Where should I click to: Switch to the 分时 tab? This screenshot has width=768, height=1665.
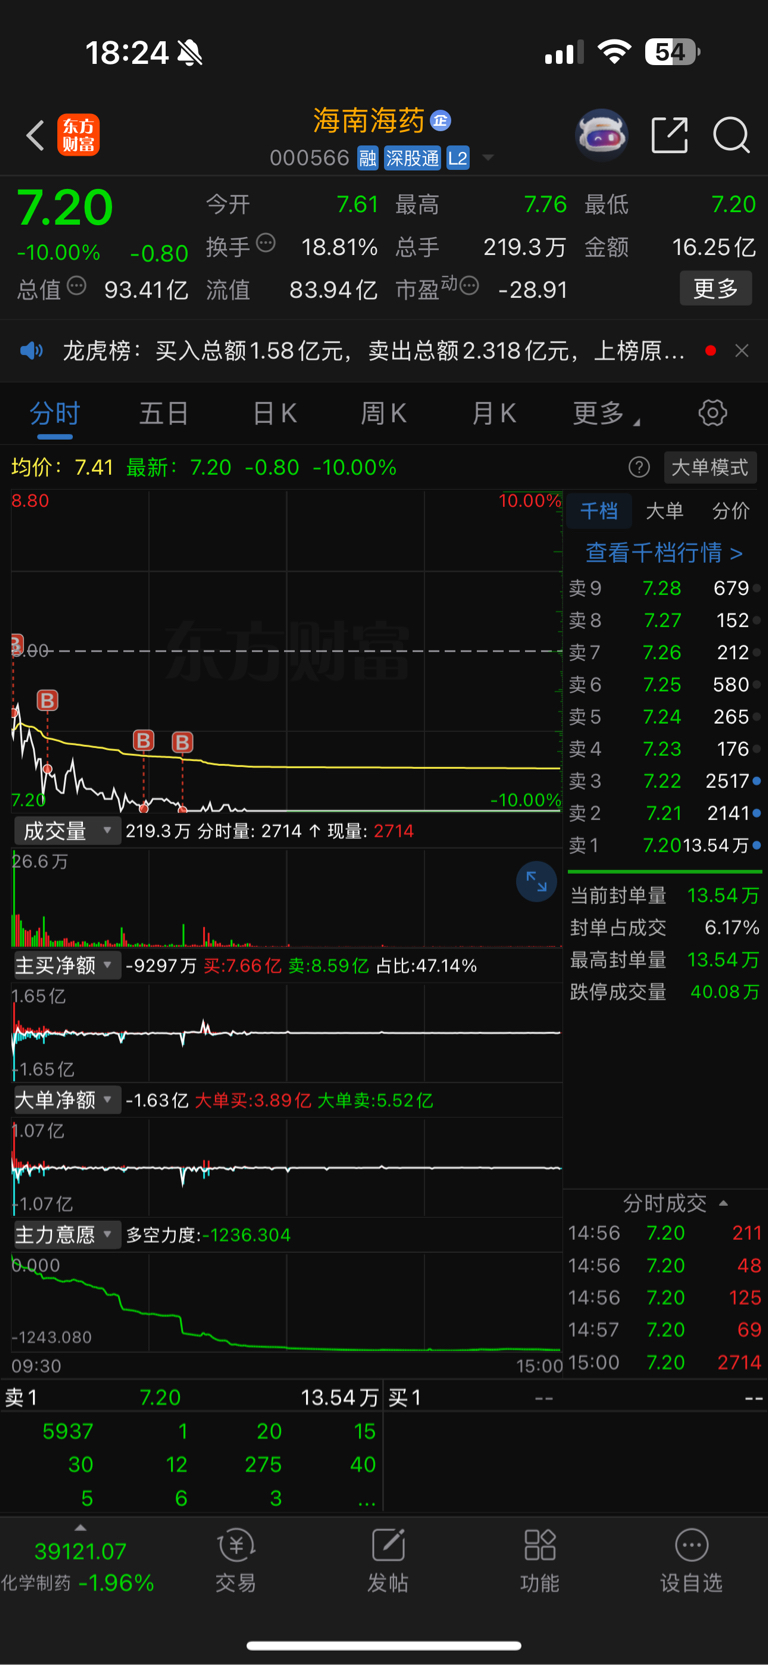click(x=55, y=413)
